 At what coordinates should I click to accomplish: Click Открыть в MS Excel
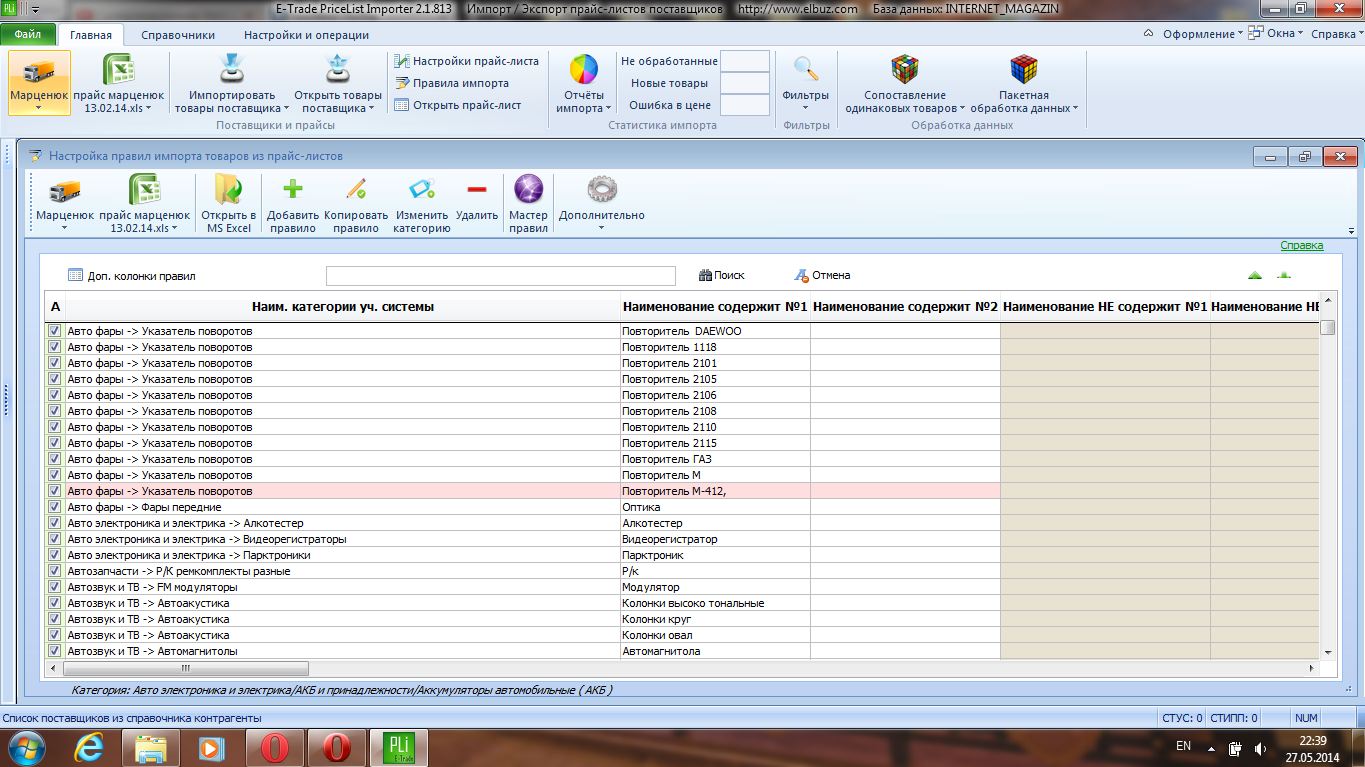[228, 204]
